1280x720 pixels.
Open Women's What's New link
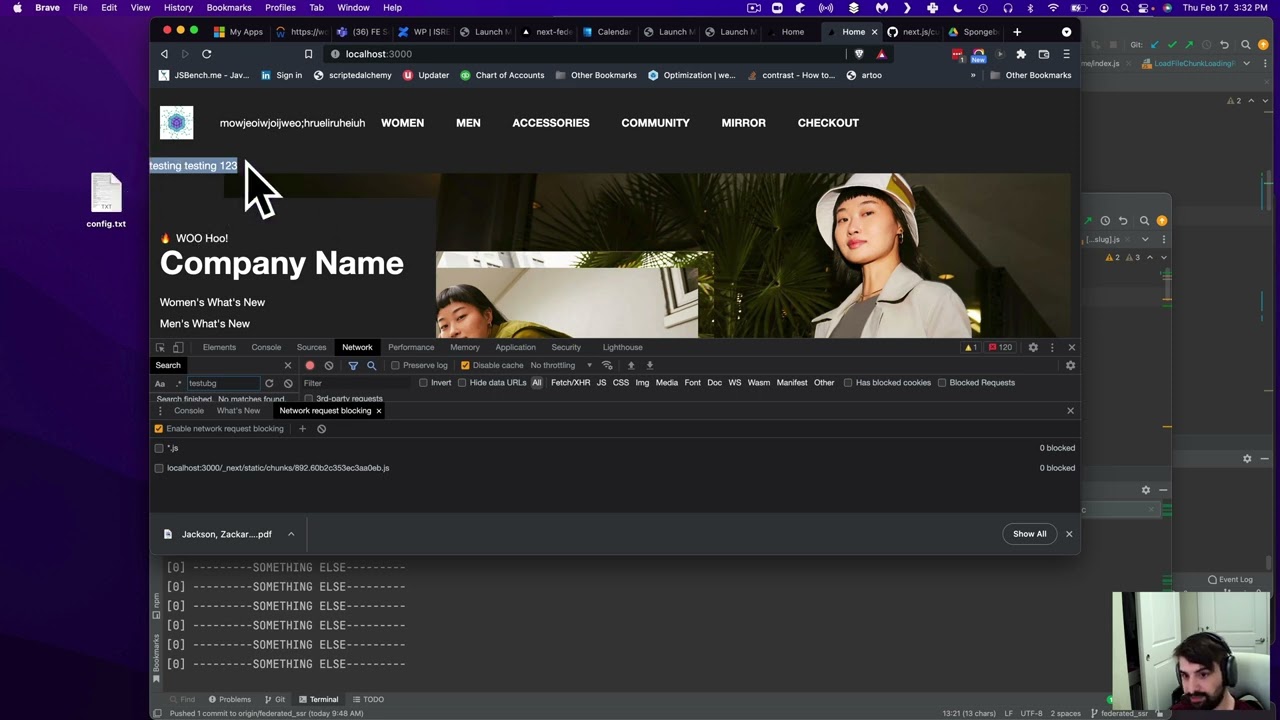[x=212, y=302]
